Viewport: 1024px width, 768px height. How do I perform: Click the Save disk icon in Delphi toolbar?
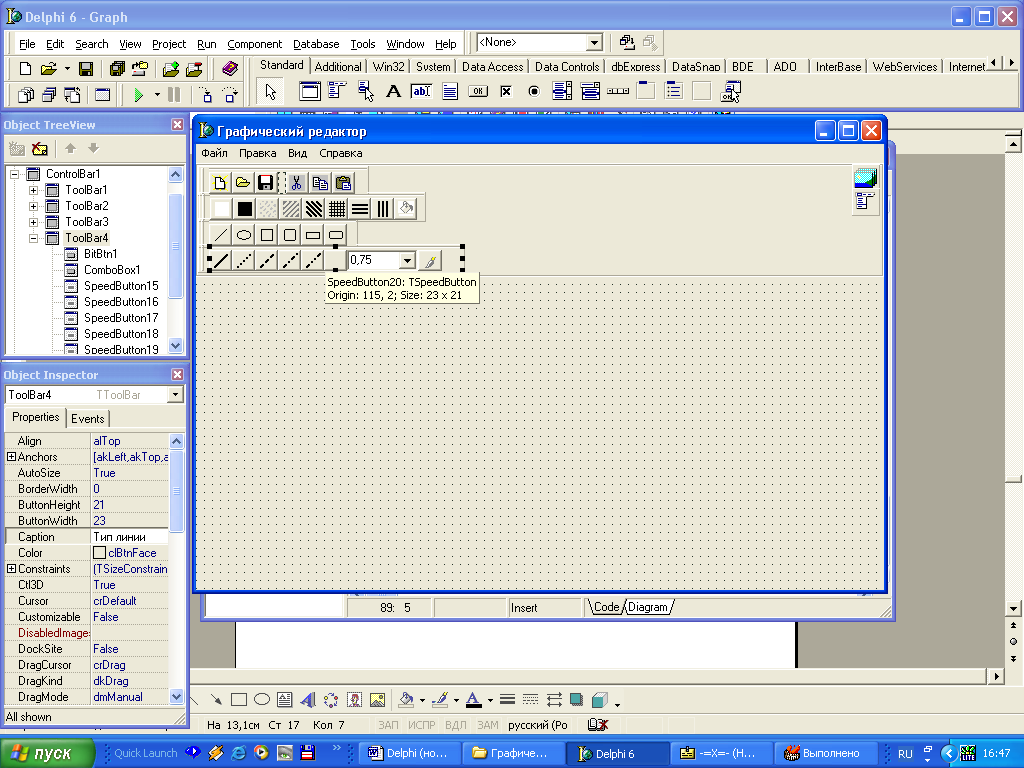click(x=86, y=69)
